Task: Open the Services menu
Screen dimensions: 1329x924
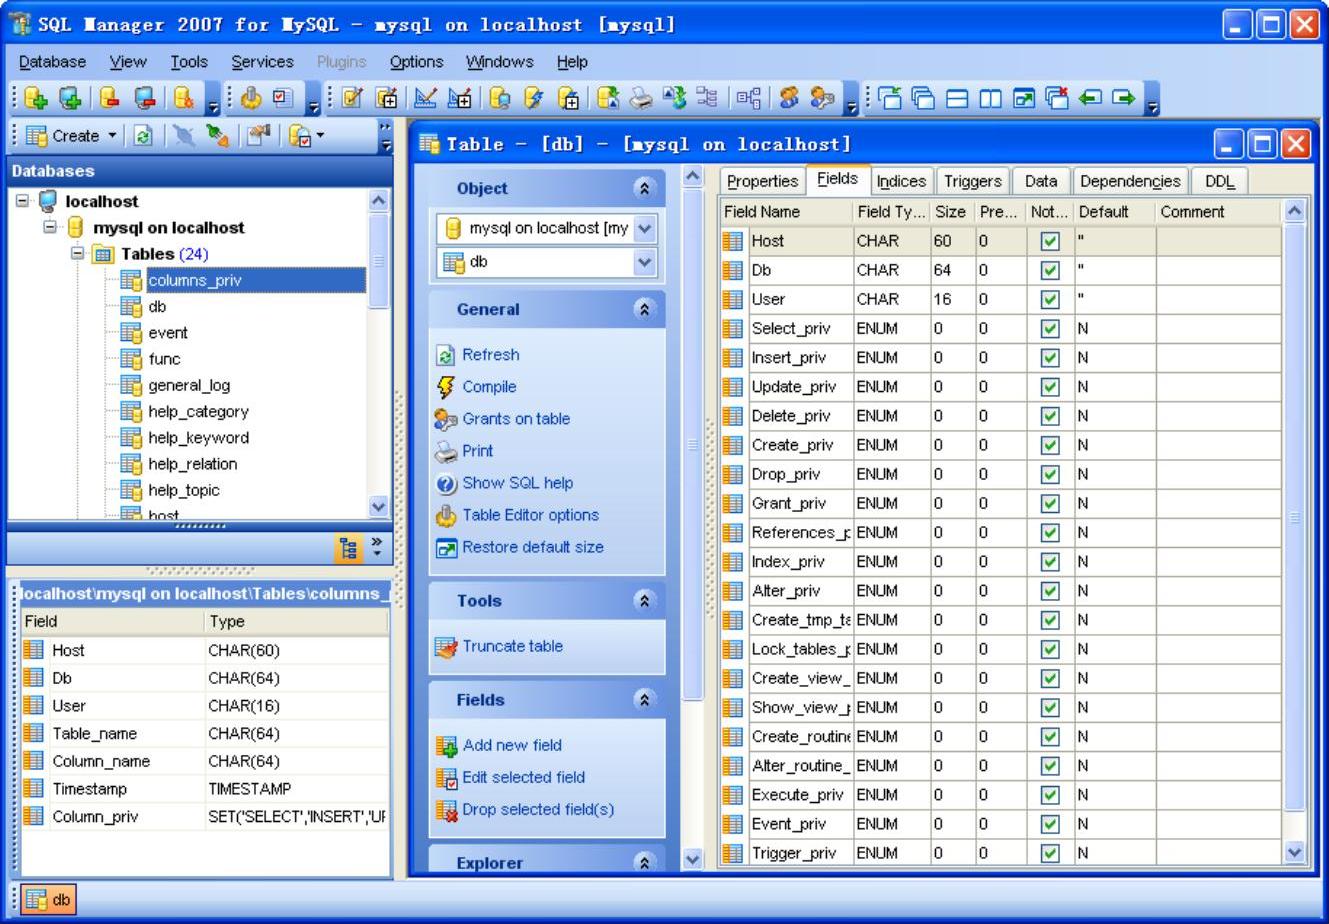Action: click(x=262, y=62)
